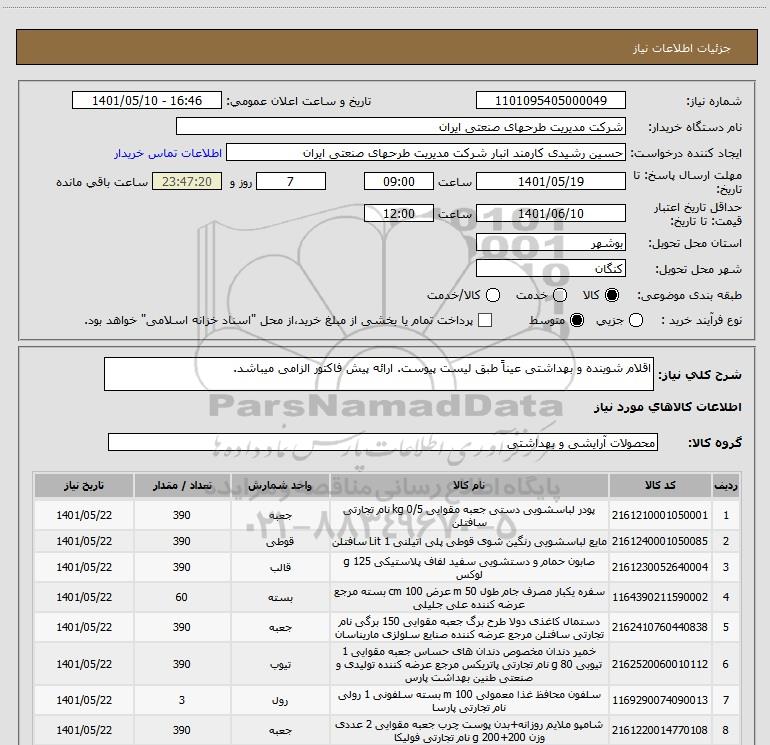Click the need date 1401/05/22 in row 1

83,515
